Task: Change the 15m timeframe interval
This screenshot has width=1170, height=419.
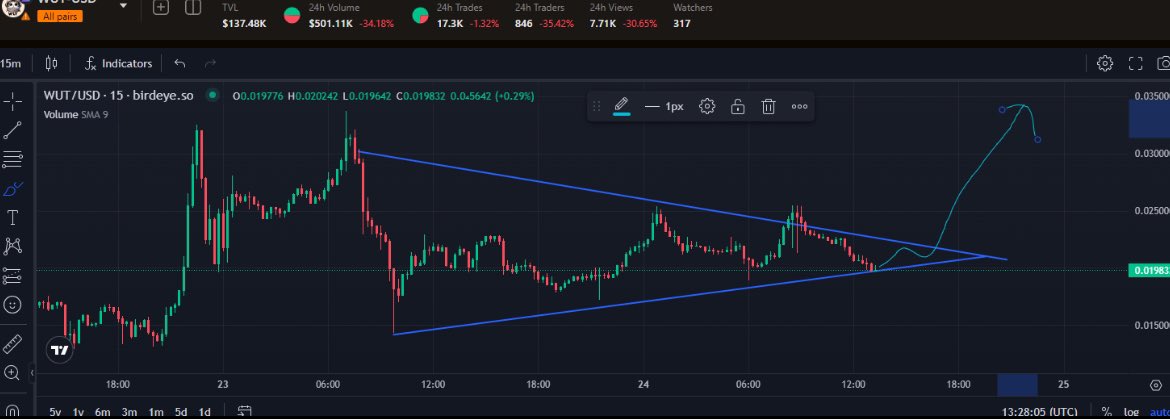Action: pos(10,63)
